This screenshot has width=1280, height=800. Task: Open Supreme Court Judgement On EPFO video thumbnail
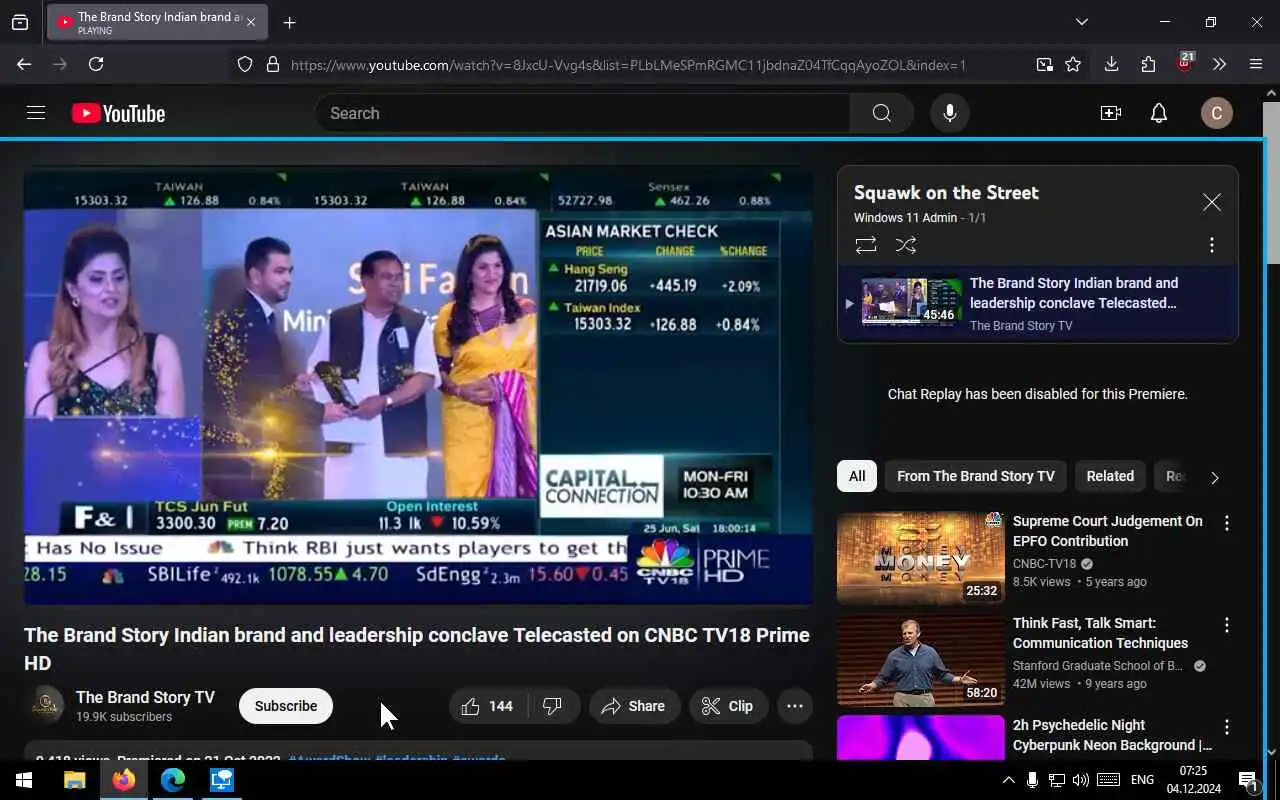pyautogui.click(x=921, y=558)
